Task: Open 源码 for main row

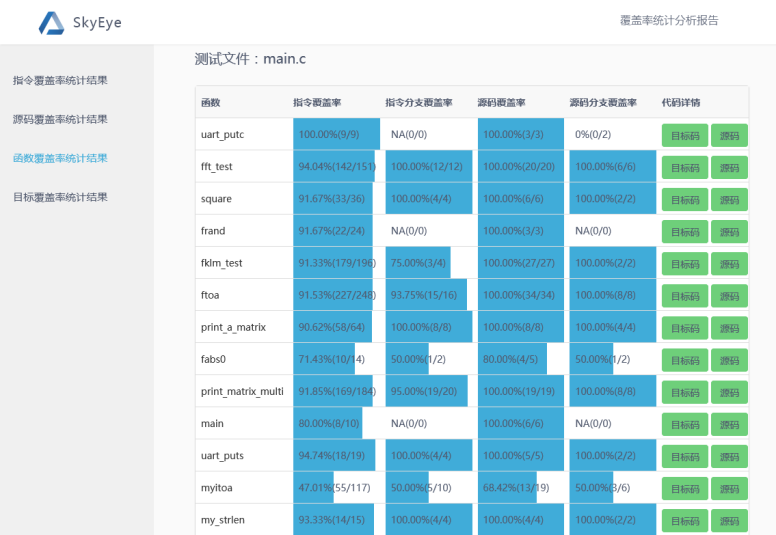Action: coord(729,425)
